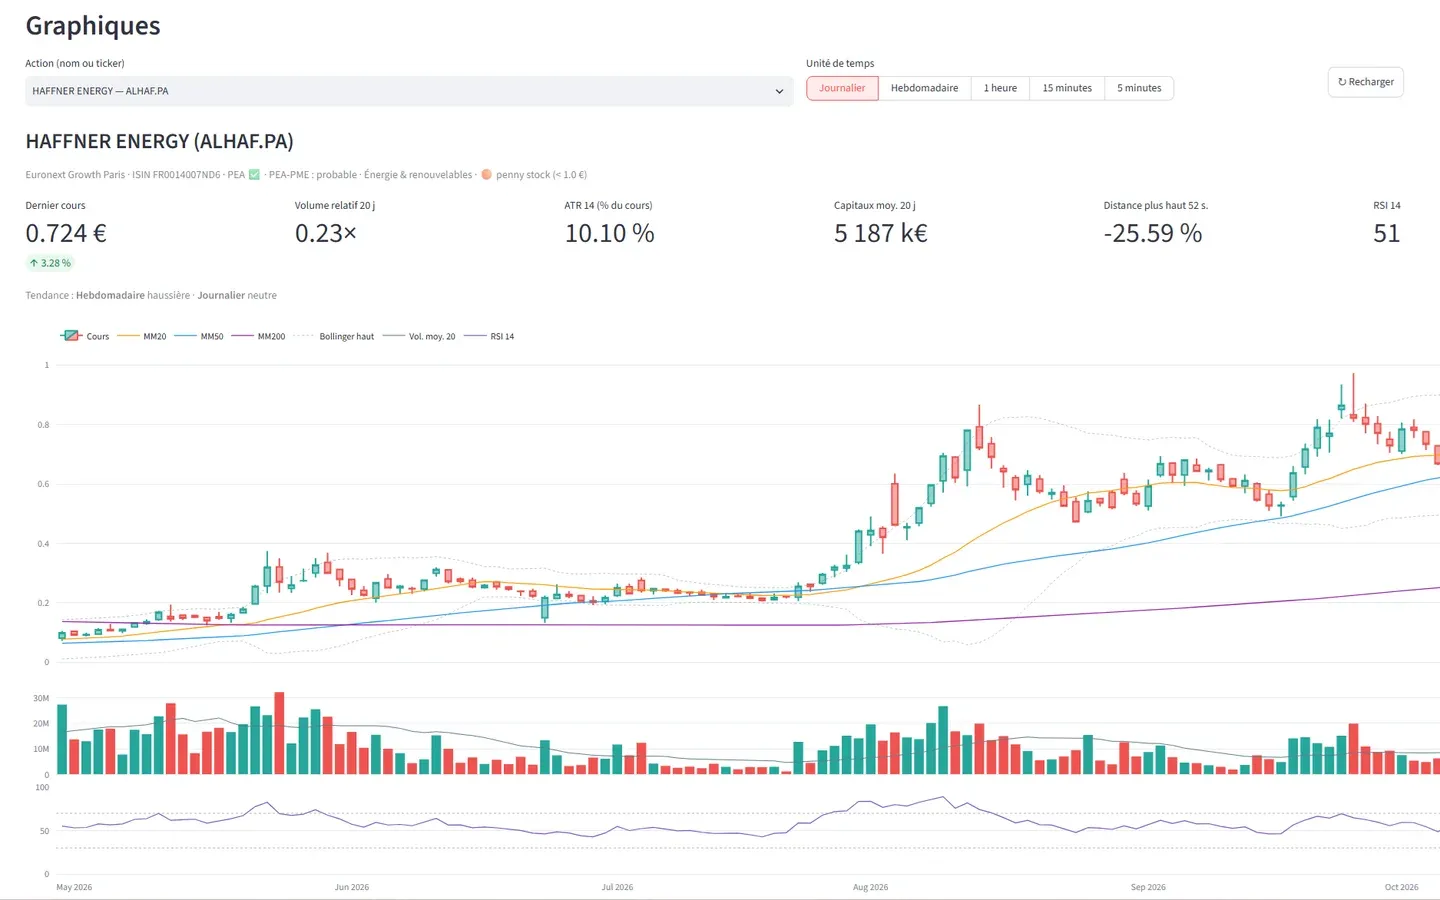Click the RSI metric value 51
The width and height of the screenshot is (1440, 900).
(x=1386, y=233)
